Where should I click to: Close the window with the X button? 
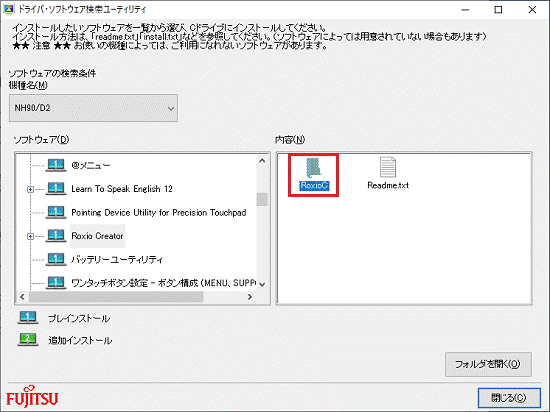pyautogui.click(x=532, y=9)
